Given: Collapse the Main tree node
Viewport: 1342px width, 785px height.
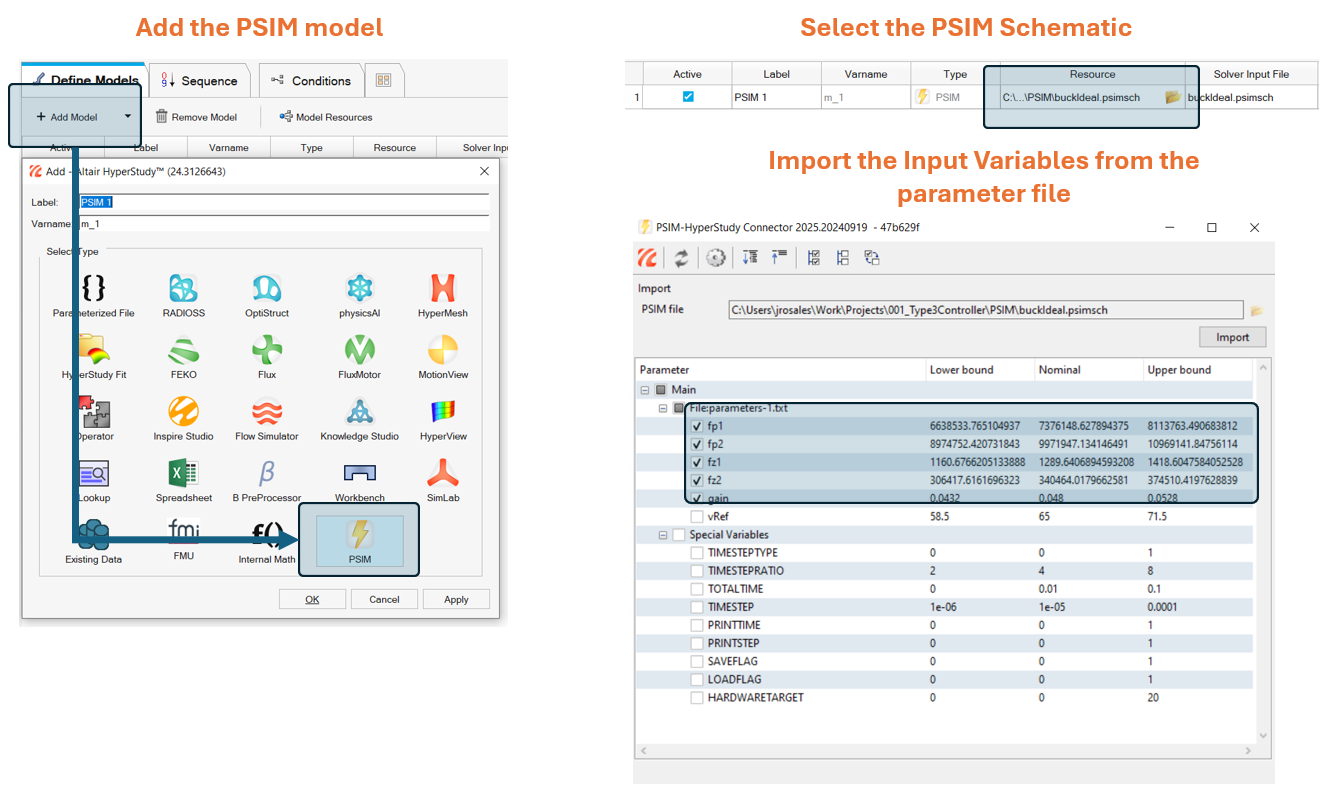Looking at the screenshot, I should tap(645, 390).
